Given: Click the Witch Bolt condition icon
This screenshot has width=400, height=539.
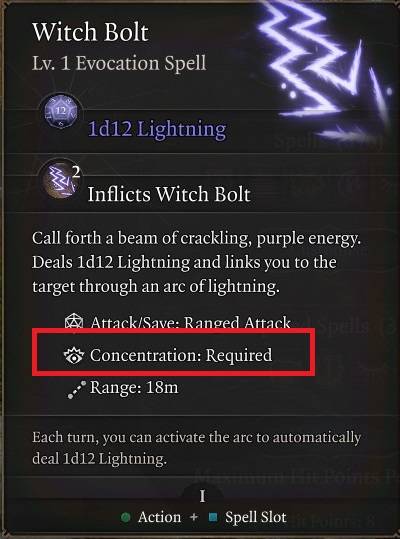Looking at the screenshot, I should (x=61, y=180).
